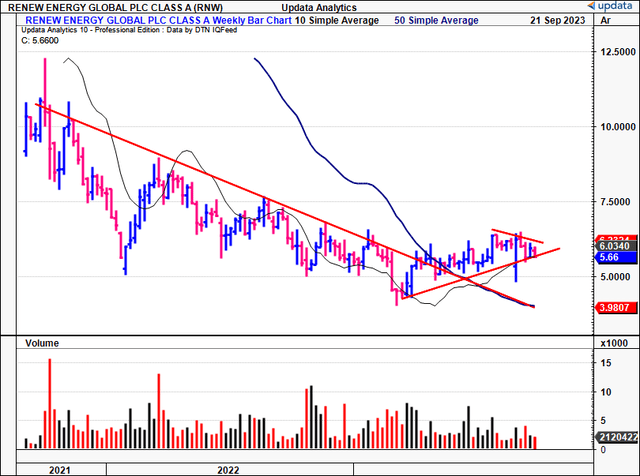Click the 15 volume axis label
Viewport: 640px width, 476px height.
point(606,363)
